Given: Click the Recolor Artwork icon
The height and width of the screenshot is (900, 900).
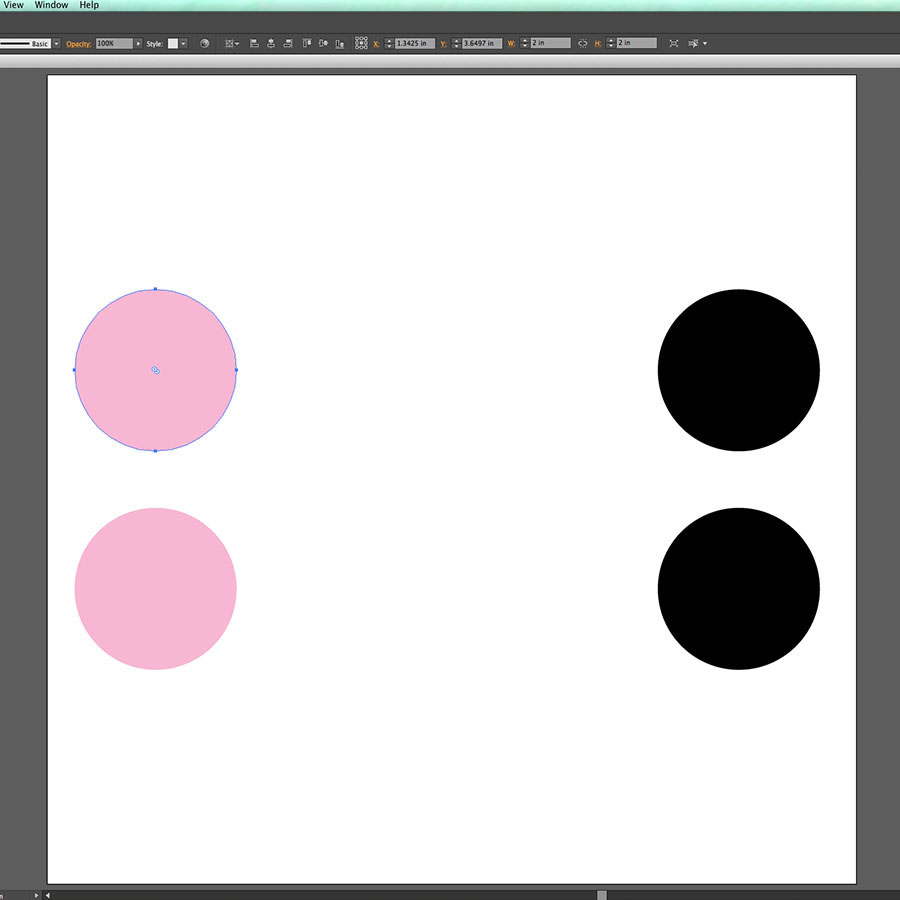Looking at the screenshot, I should coord(204,43).
